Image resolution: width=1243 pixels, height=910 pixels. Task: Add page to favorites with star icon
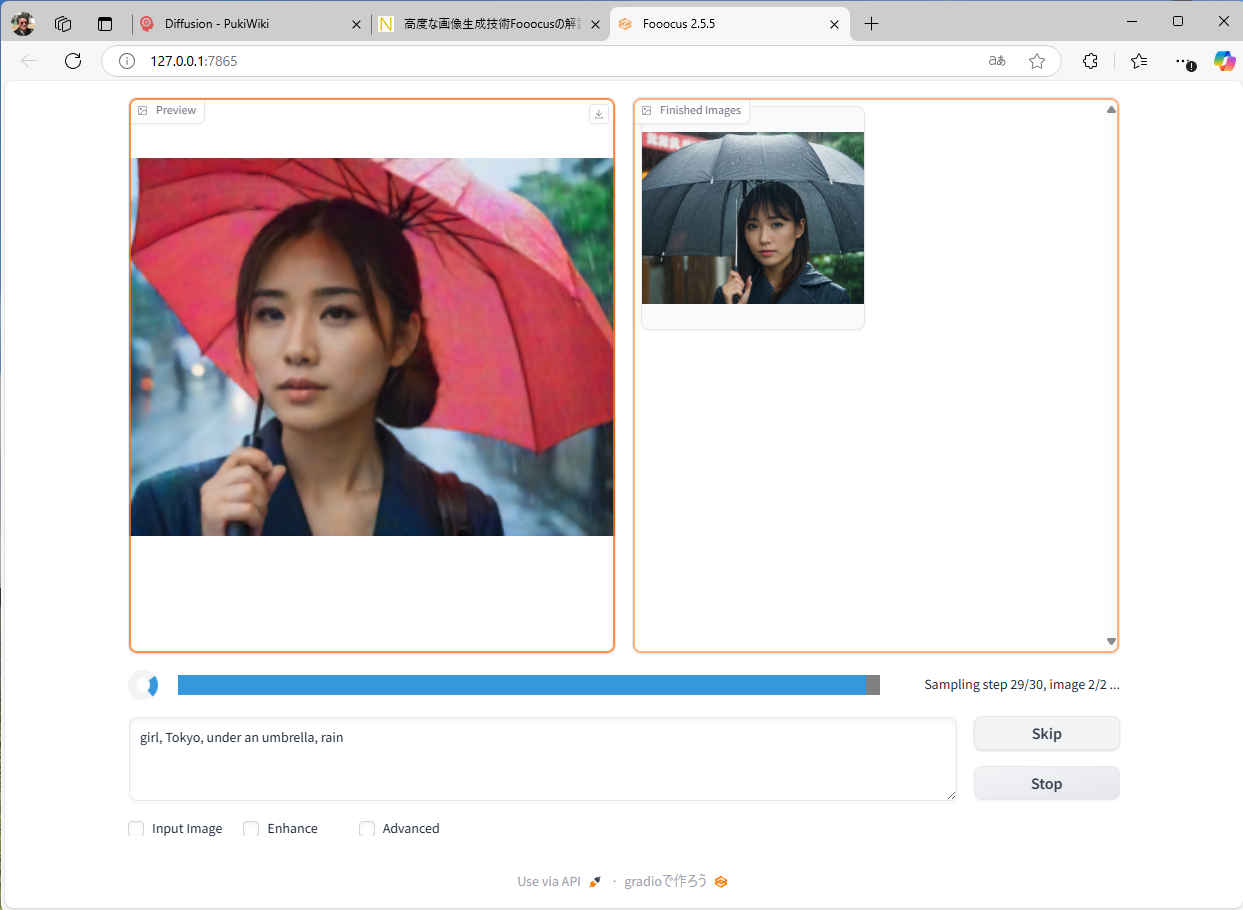[1037, 61]
